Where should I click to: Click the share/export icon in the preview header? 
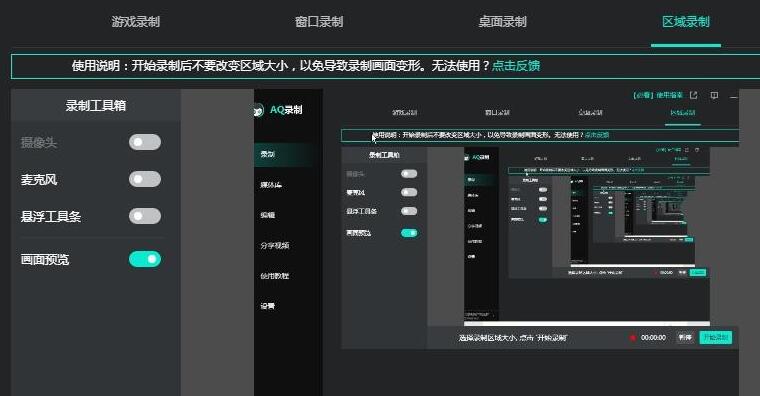pos(694,95)
